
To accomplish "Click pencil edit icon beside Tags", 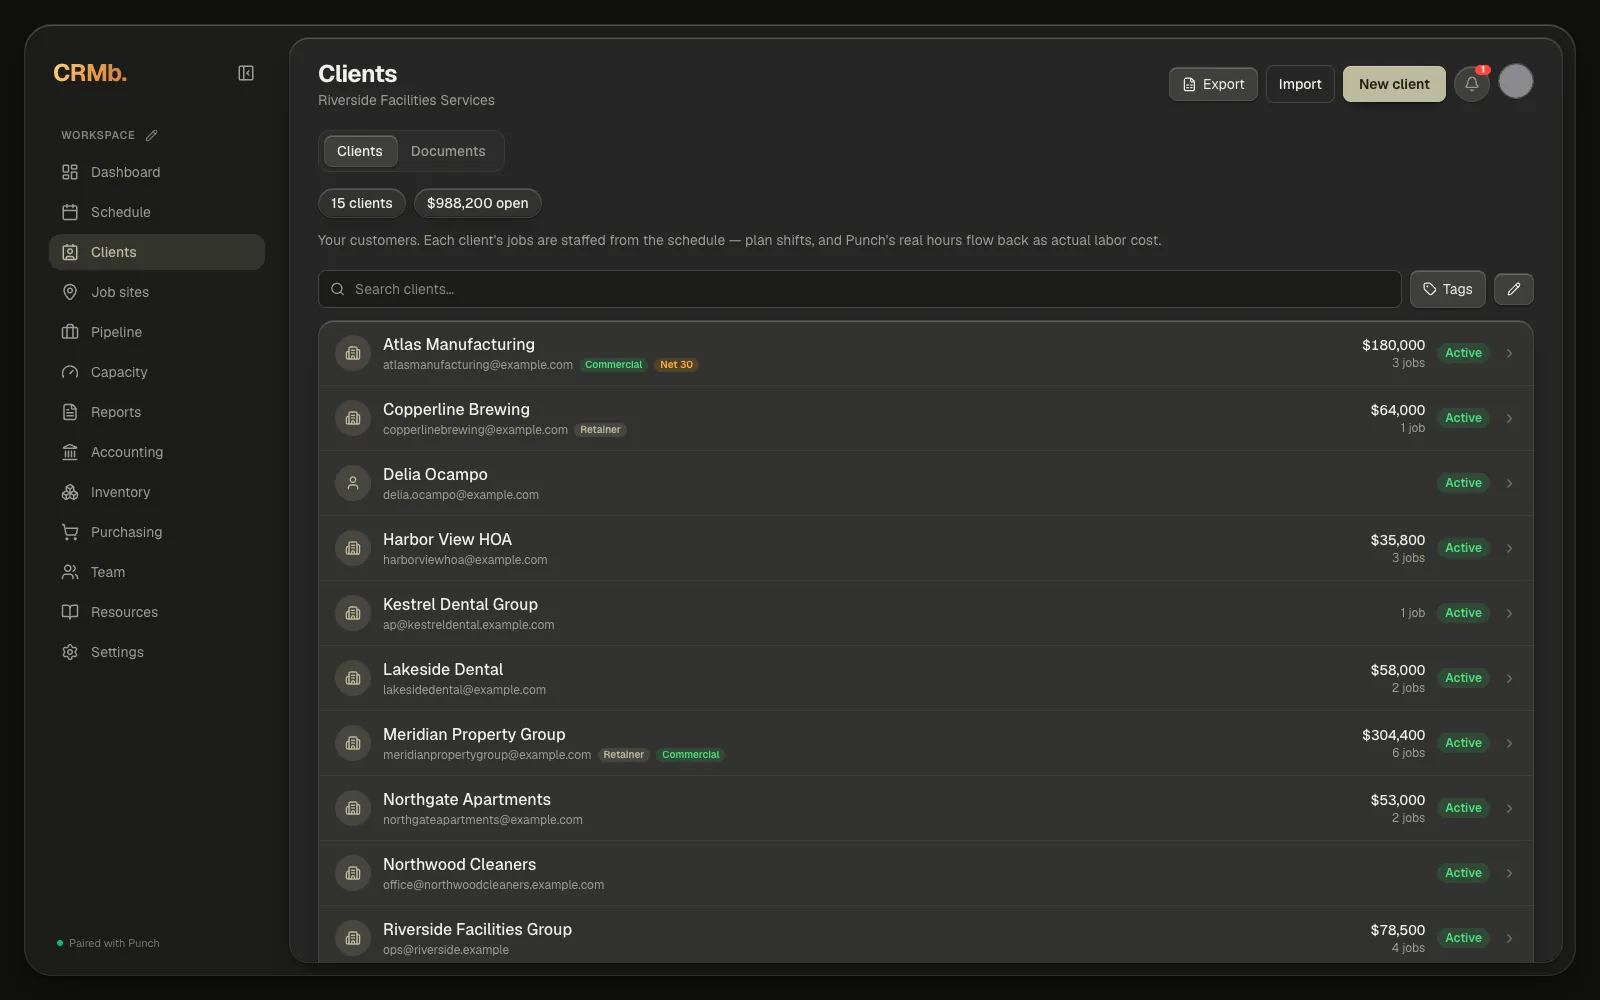I will pos(1514,289).
